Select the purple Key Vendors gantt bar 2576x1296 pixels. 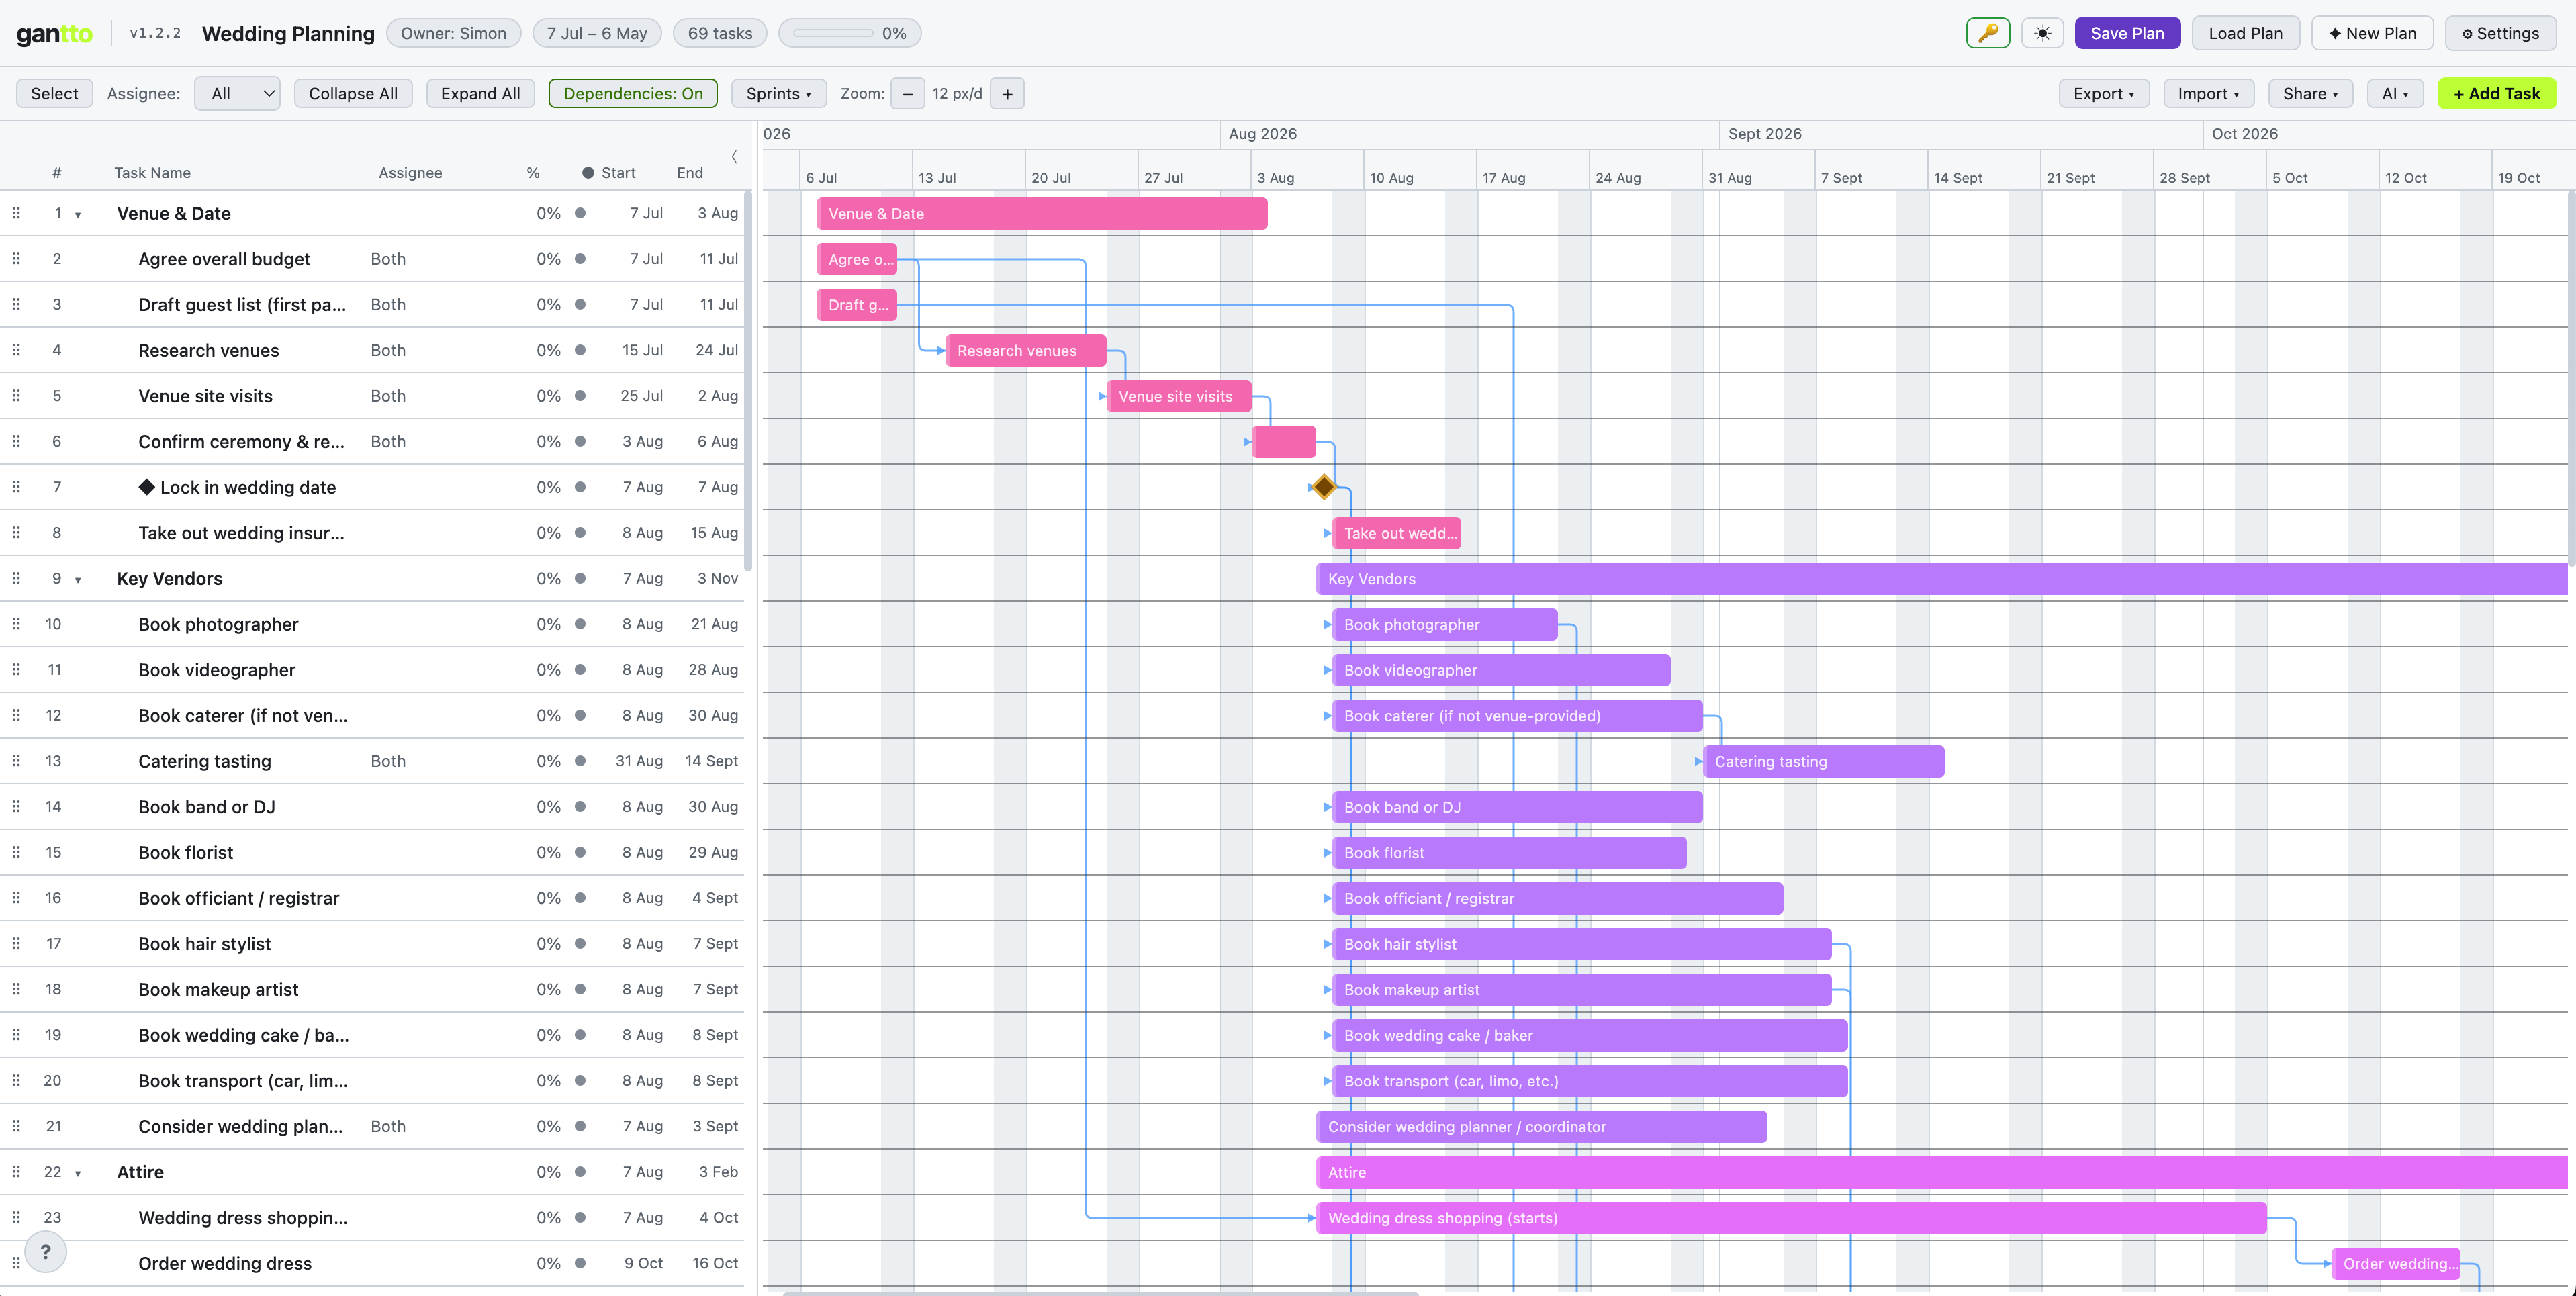pyautogui.click(x=1941, y=578)
